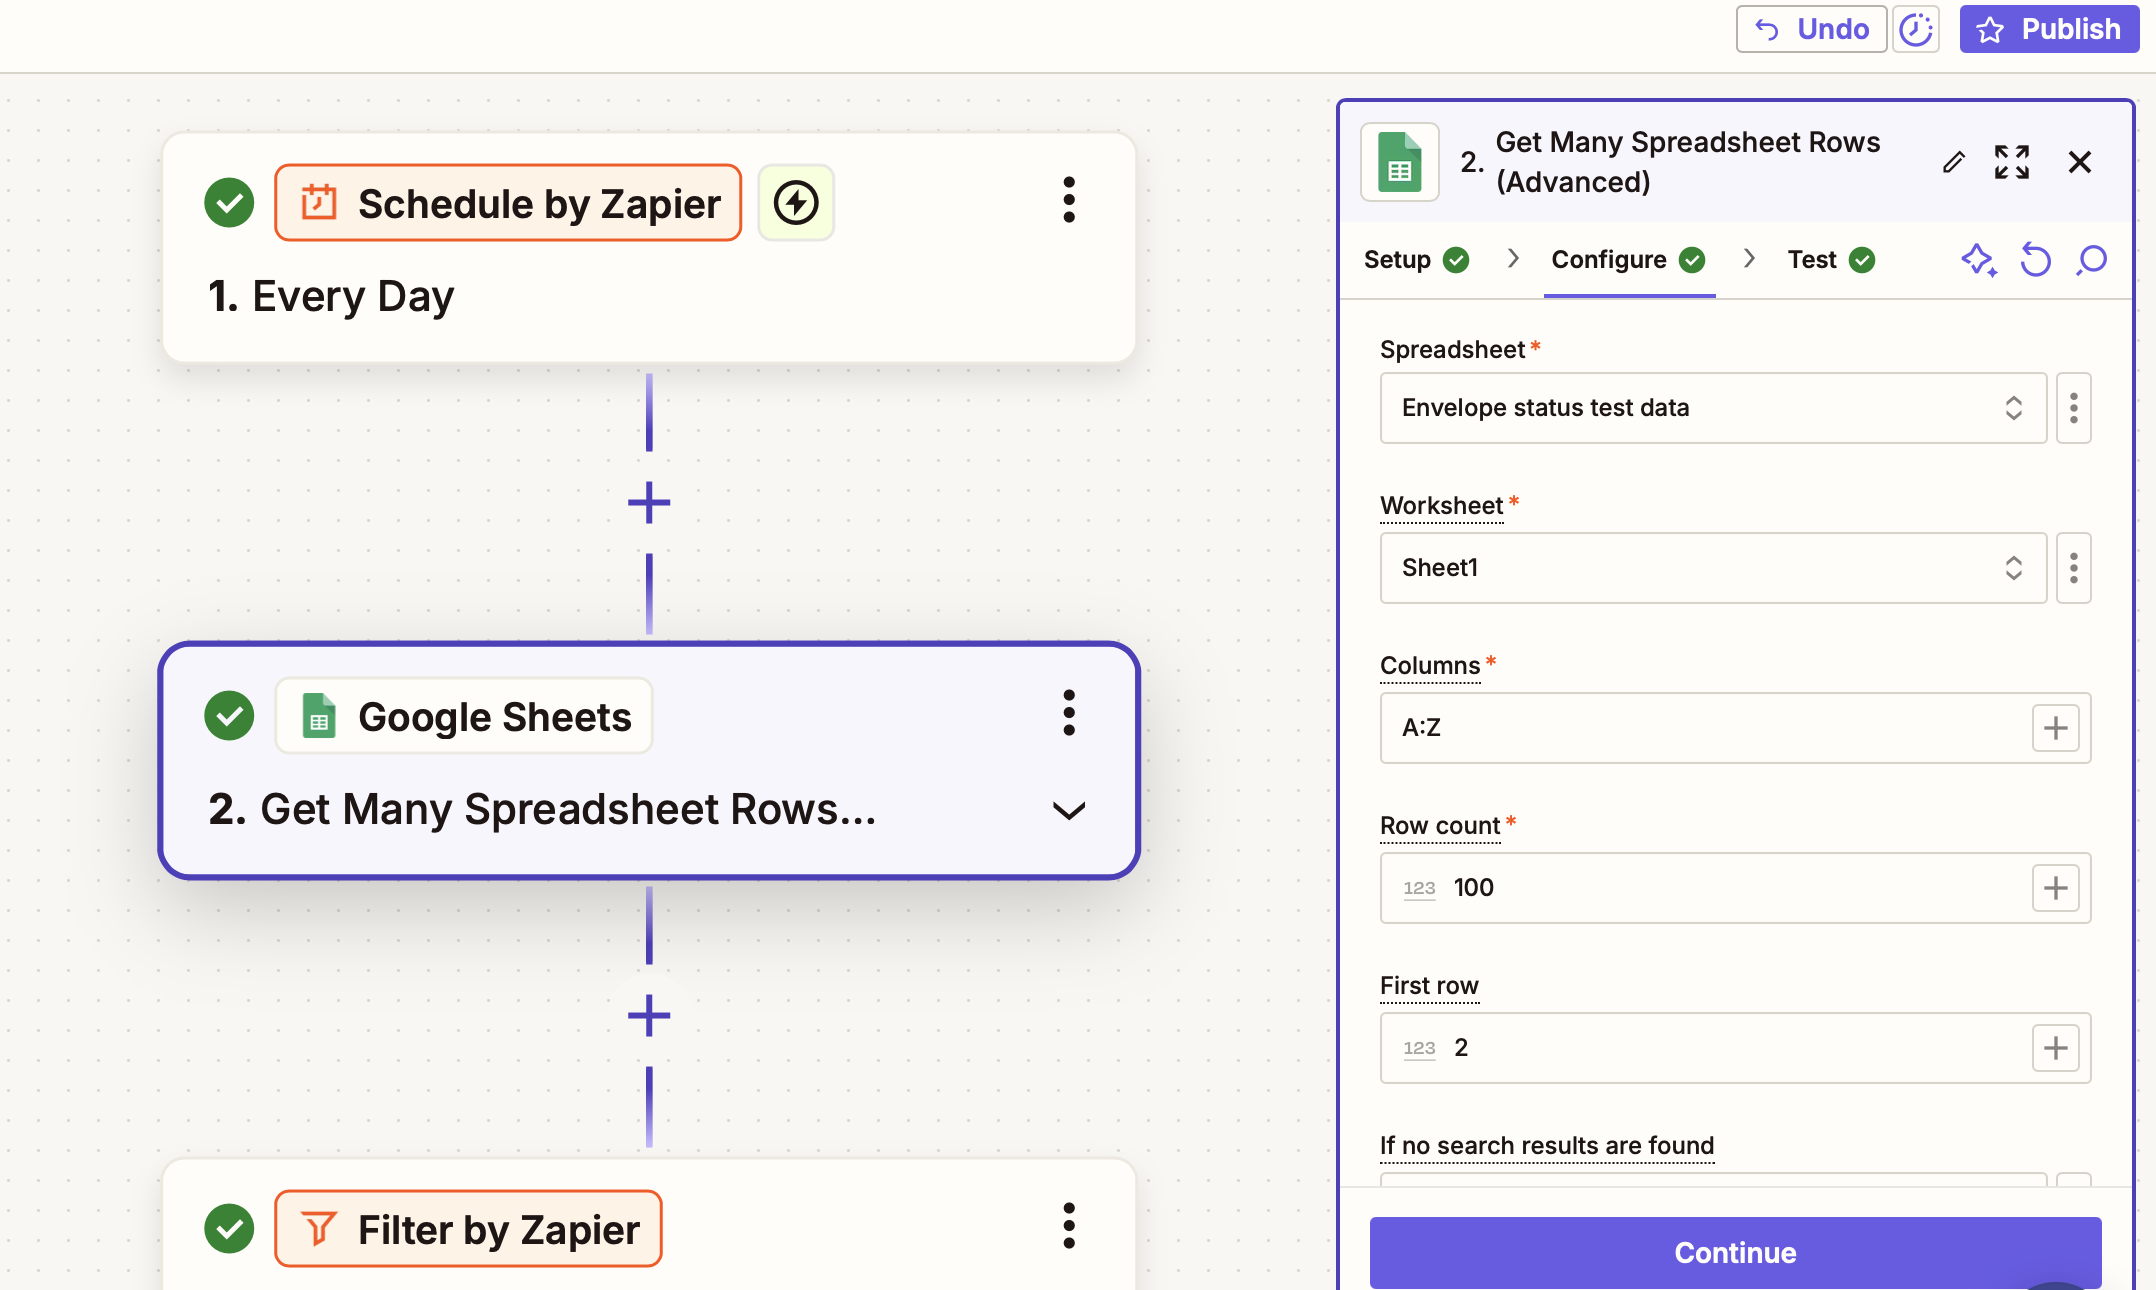Click the search icon in panel toolbar
Viewport: 2156px width, 1290px height.
pos(2091,260)
